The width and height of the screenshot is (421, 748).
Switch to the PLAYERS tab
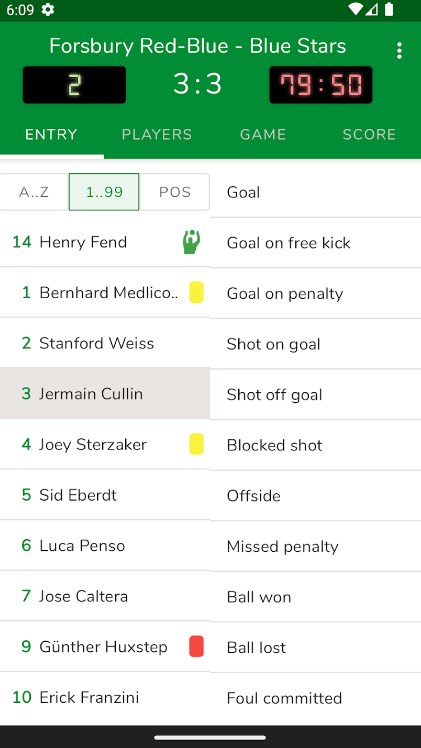click(157, 135)
